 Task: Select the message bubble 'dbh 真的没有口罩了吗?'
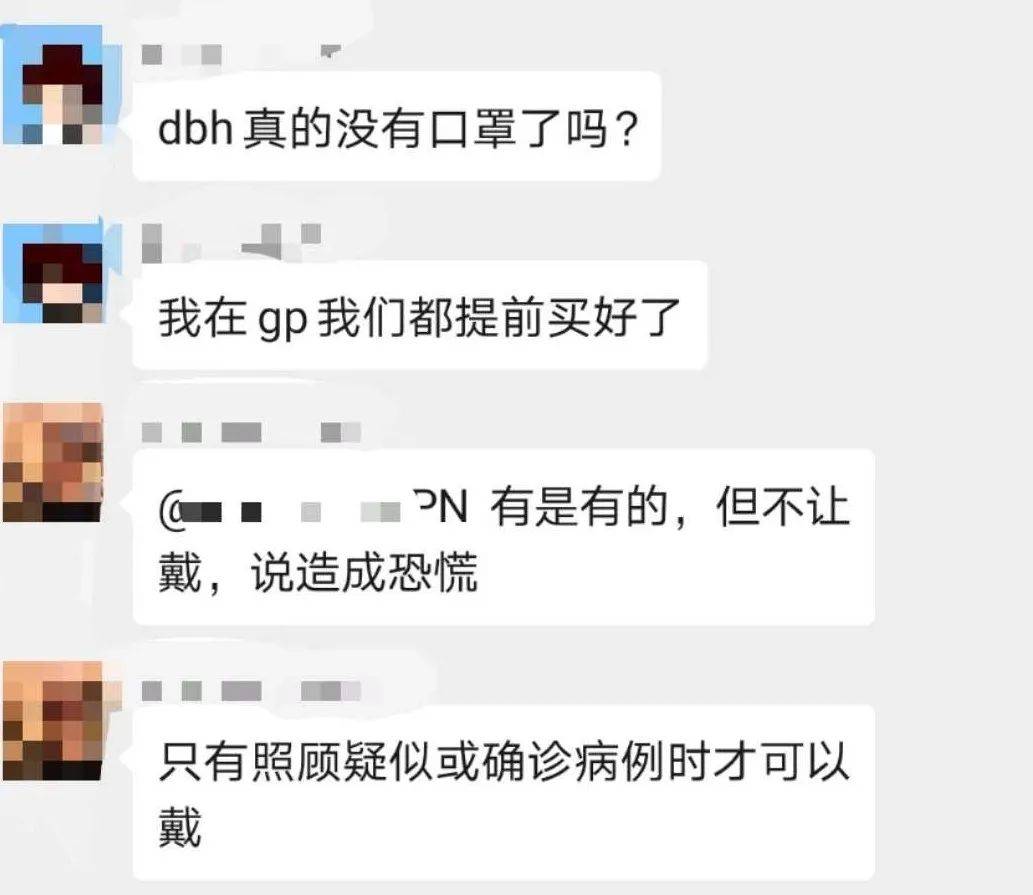coord(397,126)
